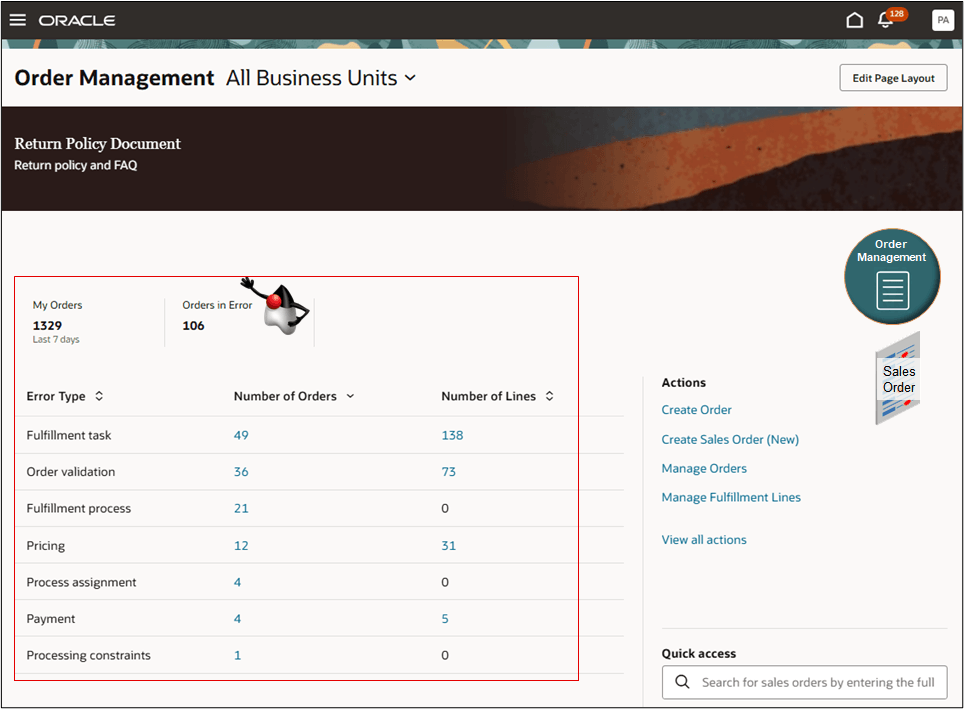Click the Oracle logo

pyautogui.click(x=77, y=19)
